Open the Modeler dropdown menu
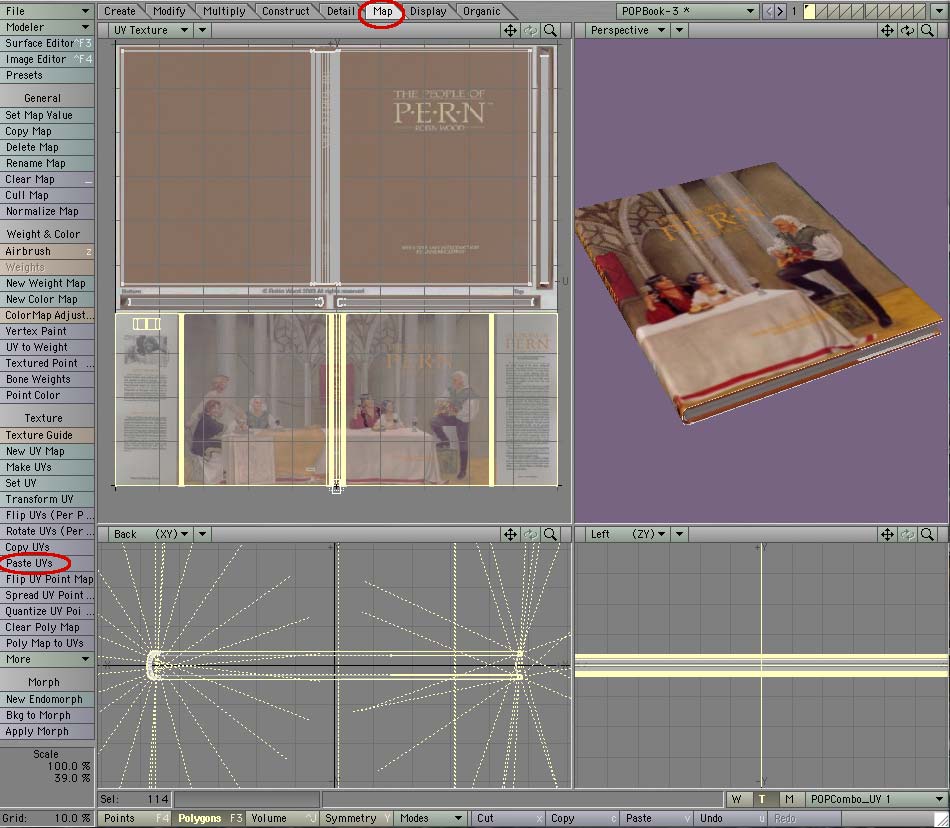 point(47,27)
